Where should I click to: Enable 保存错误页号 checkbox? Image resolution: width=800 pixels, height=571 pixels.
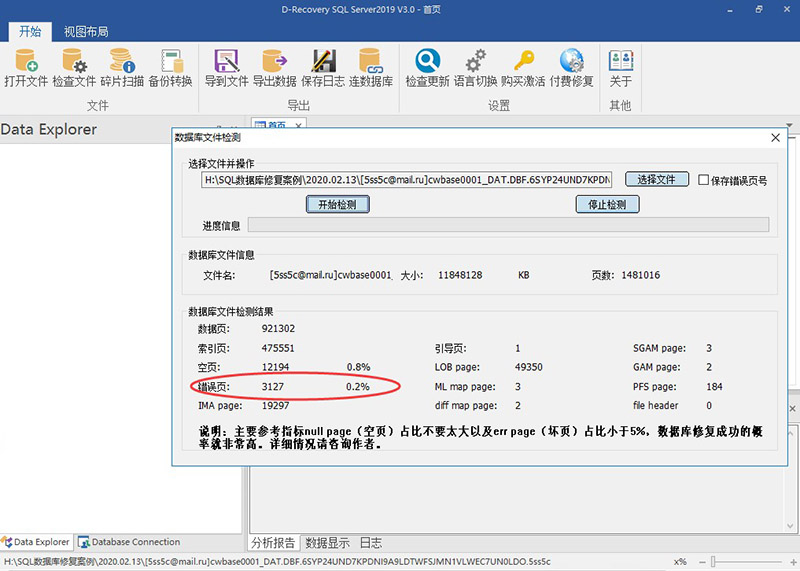[704, 180]
